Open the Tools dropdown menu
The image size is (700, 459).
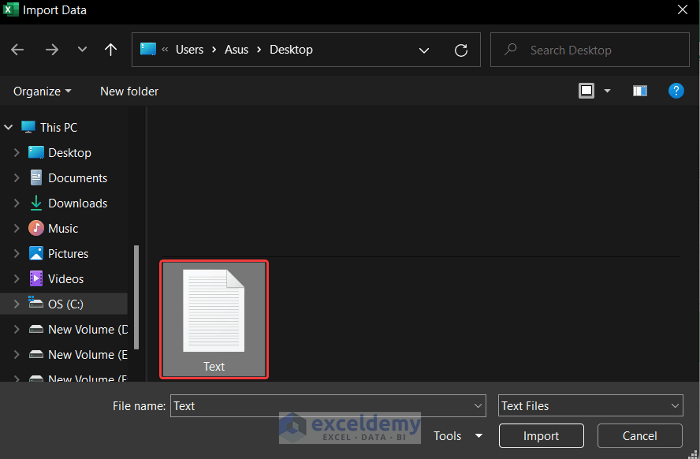pos(458,436)
